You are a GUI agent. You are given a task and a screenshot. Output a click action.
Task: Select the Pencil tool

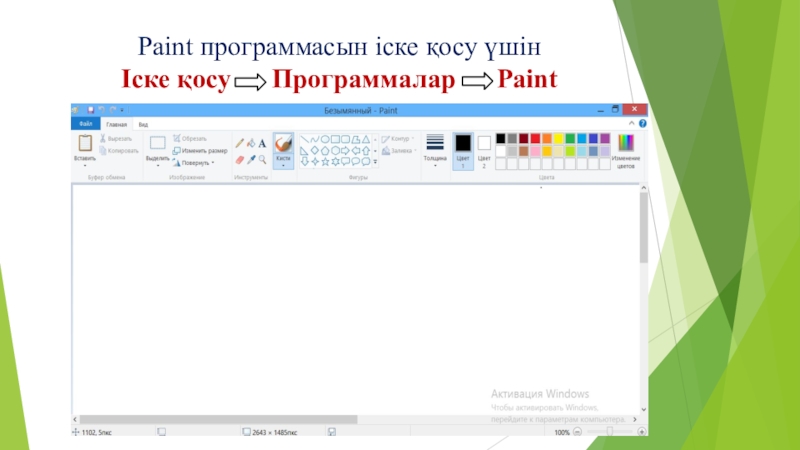[x=239, y=143]
